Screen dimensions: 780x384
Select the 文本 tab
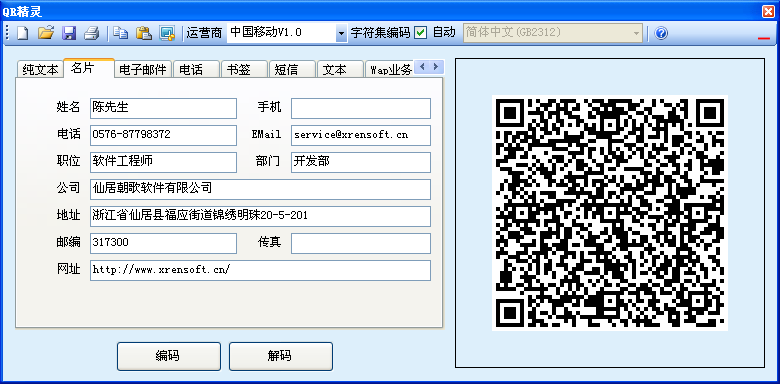tap(340, 70)
